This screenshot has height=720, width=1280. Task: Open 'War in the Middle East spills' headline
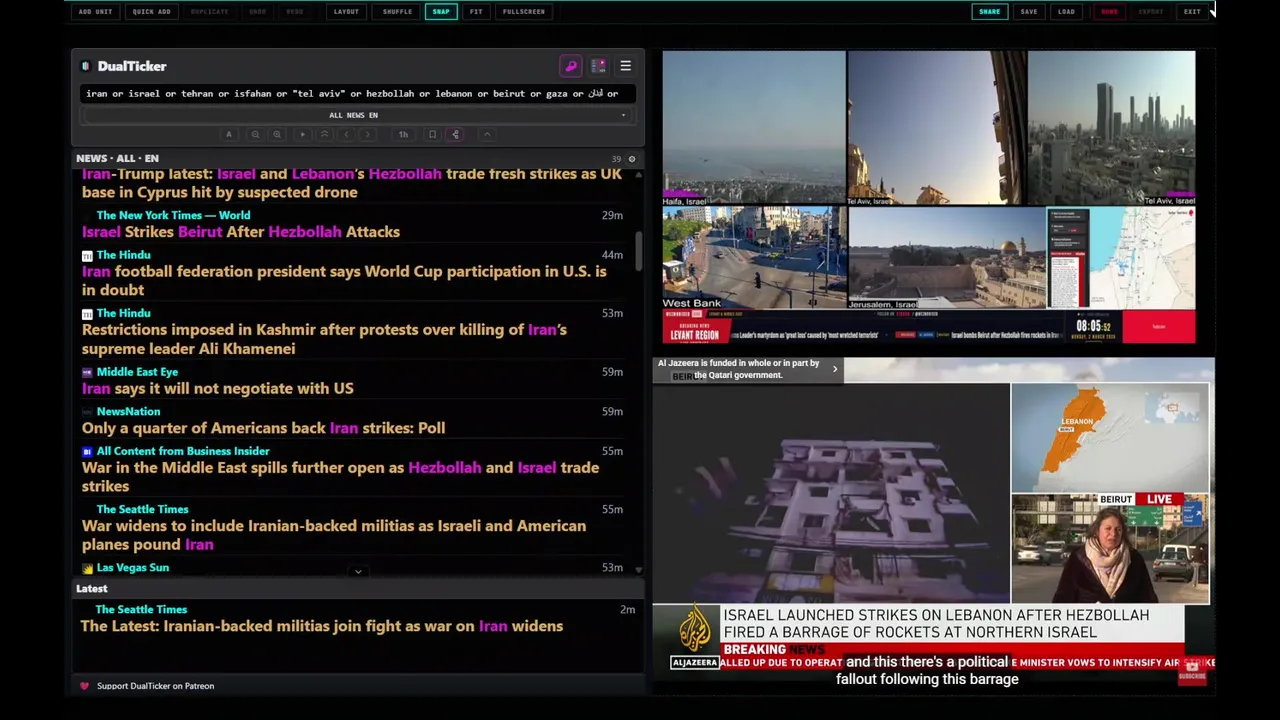pyautogui.click(x=340, y=477)
